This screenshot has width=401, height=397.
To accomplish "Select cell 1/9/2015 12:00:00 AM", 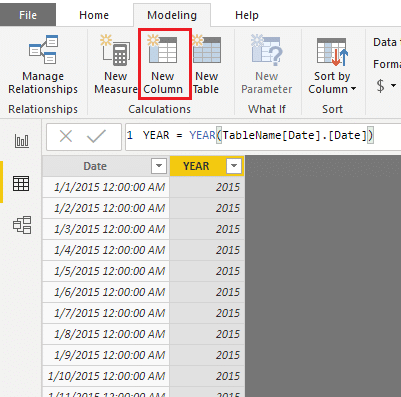I will coord(106,355).
